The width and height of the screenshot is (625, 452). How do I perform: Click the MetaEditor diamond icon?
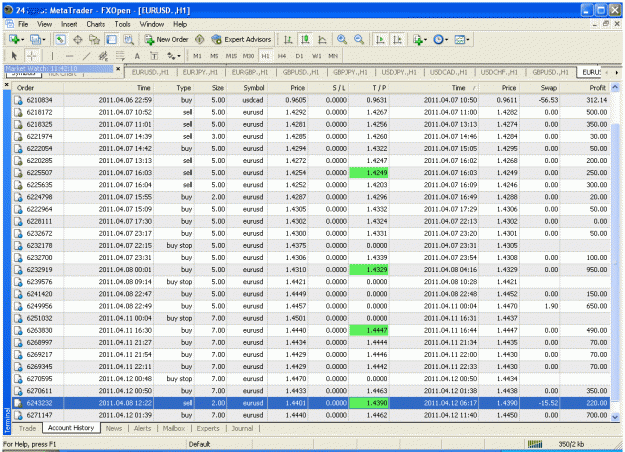(200, 39)
